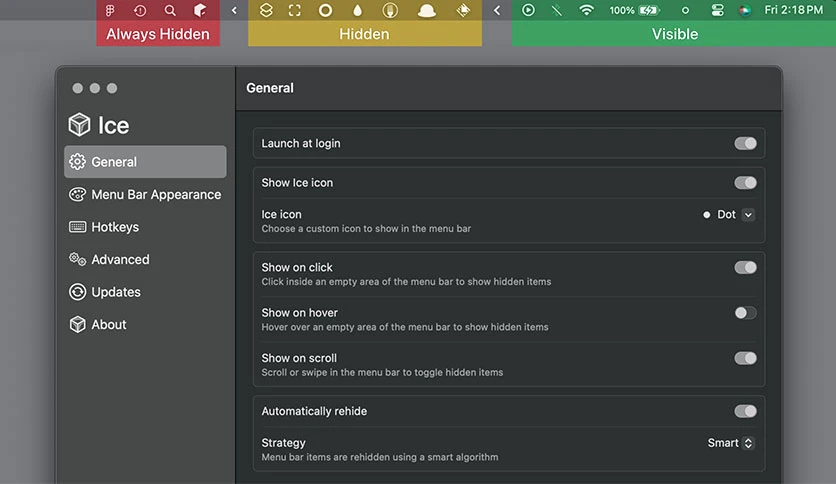This screenshot has height=484, width=836.
Task: Click 'Scroll or swipe in the menu bar' text
Action: click(x=382, y=373)
